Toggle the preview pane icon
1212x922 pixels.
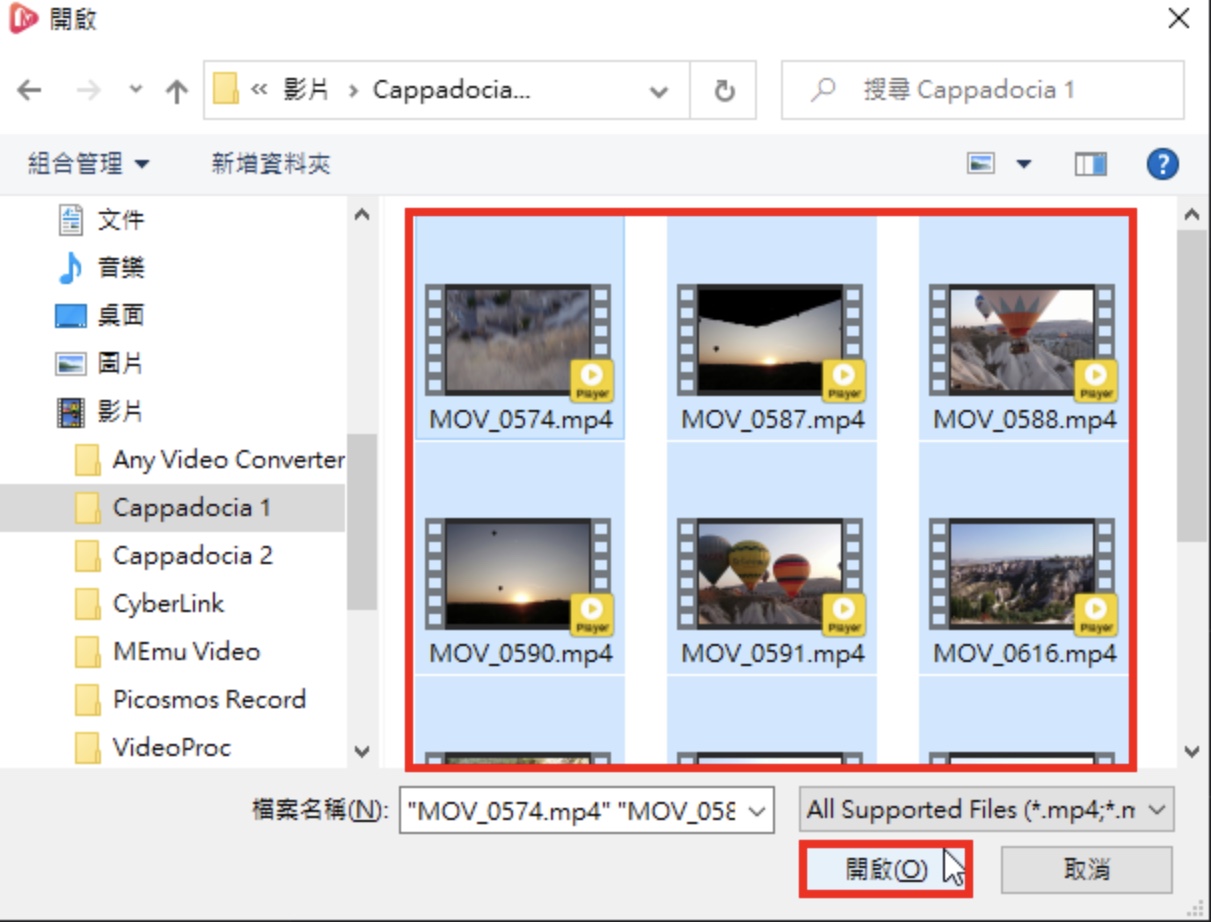(1090, 164)
